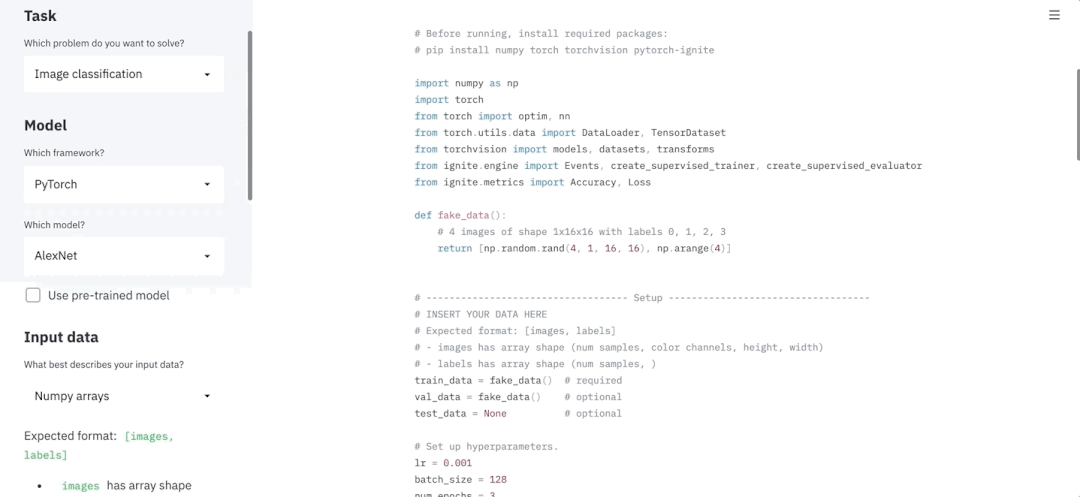Click the caret arrow beside AlexNet
1080x497 pixels.
pyautogui.click(x=207, y=256)
